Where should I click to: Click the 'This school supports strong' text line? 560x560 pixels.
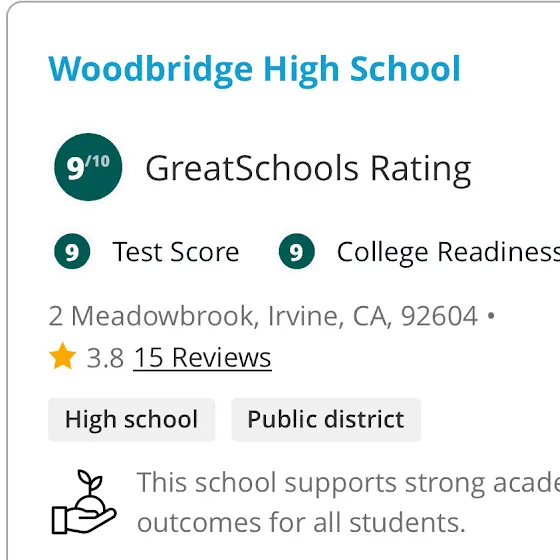tap(348, 484)
